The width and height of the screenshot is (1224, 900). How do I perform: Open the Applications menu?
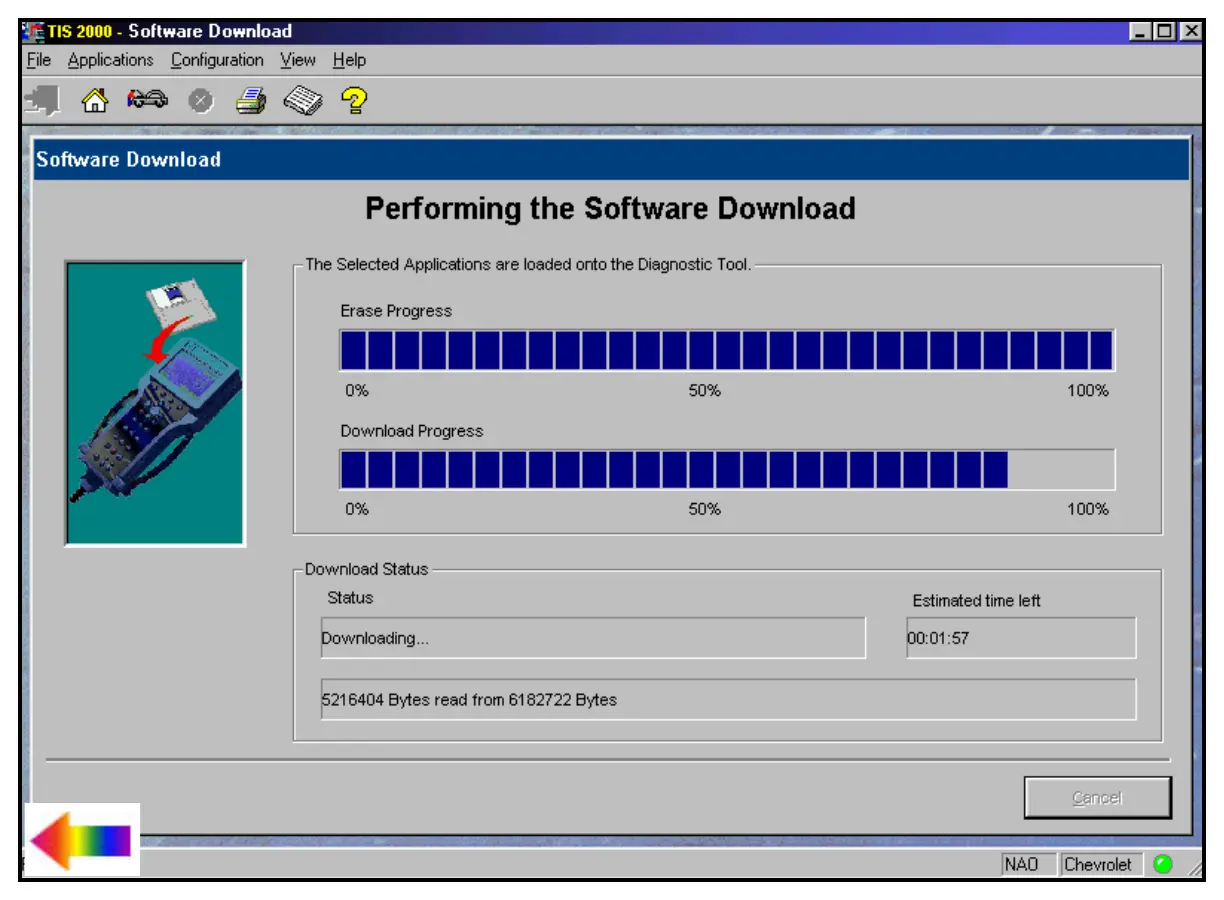pos(110,60)
